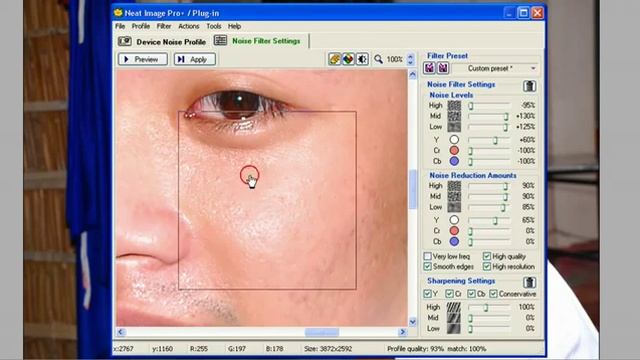Adjust Noise Levels Y slider
Image resolution: width=640 pixels, height=360 pixels.
click(489, 140)
